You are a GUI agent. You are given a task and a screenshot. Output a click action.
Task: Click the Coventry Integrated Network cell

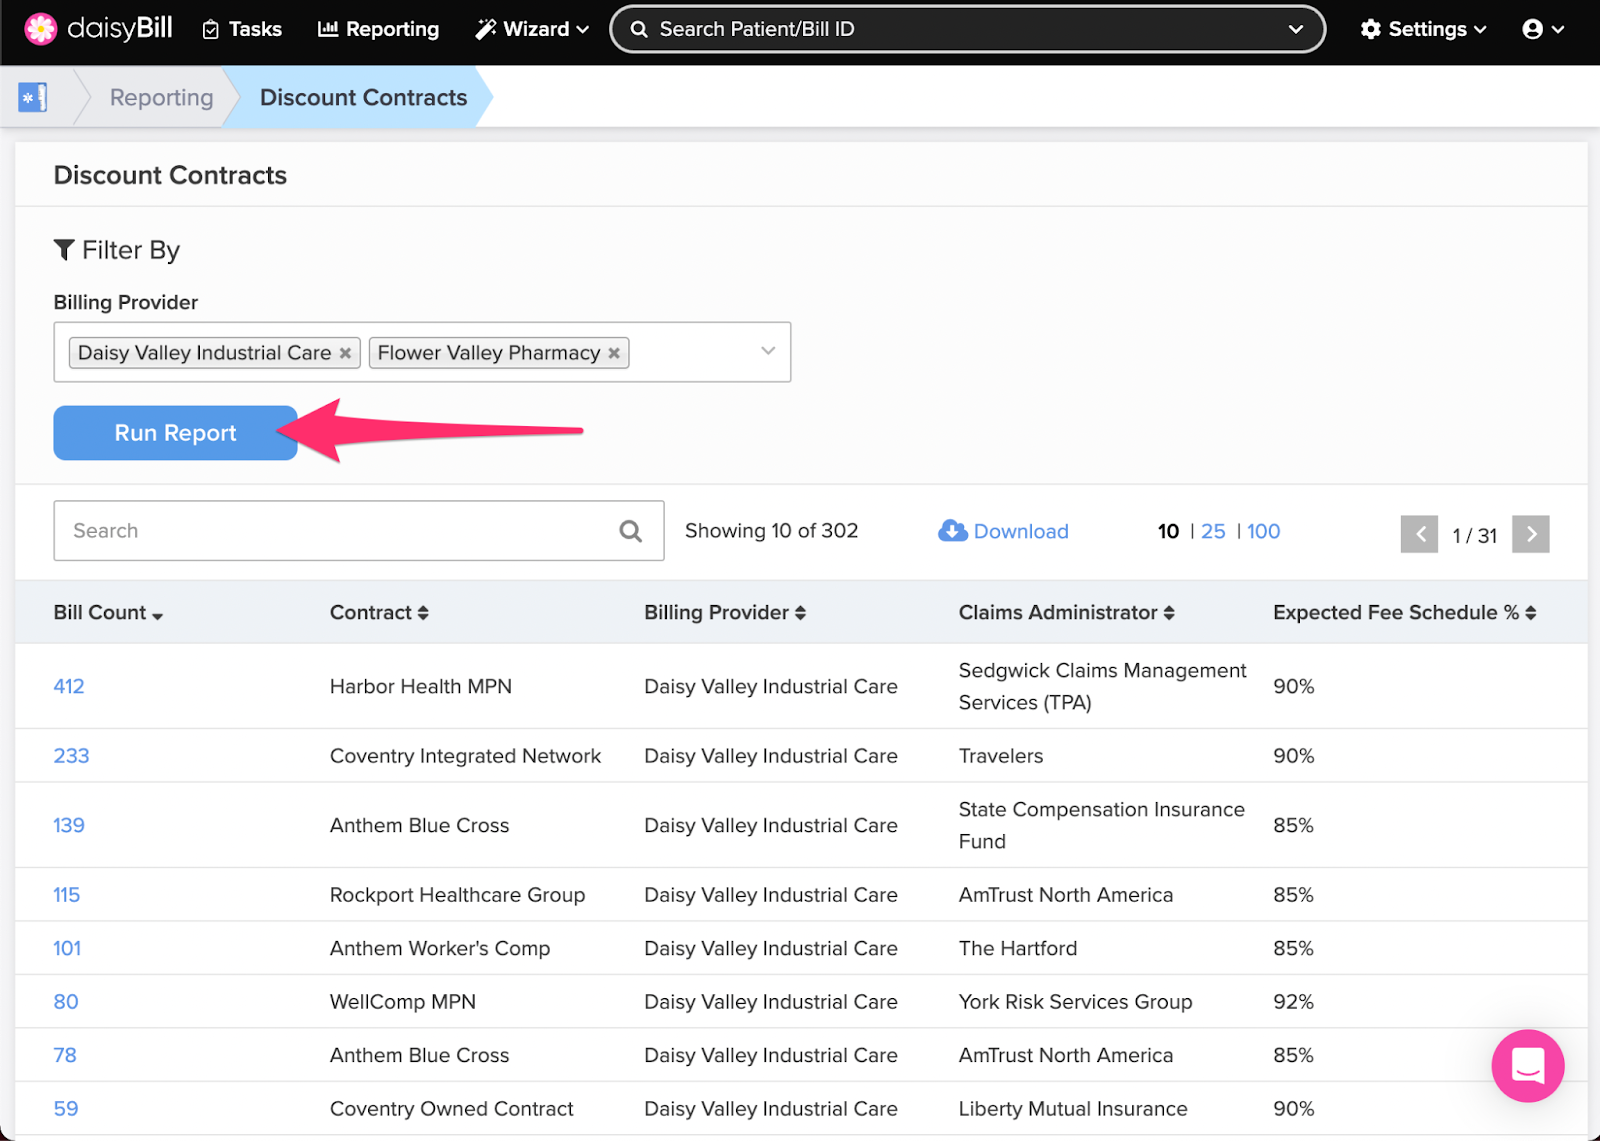coord(465,756)
